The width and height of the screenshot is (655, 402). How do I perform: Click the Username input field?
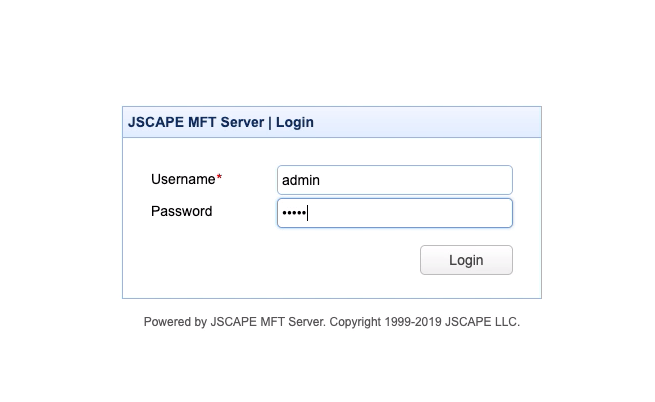click(x=394, y=180)
